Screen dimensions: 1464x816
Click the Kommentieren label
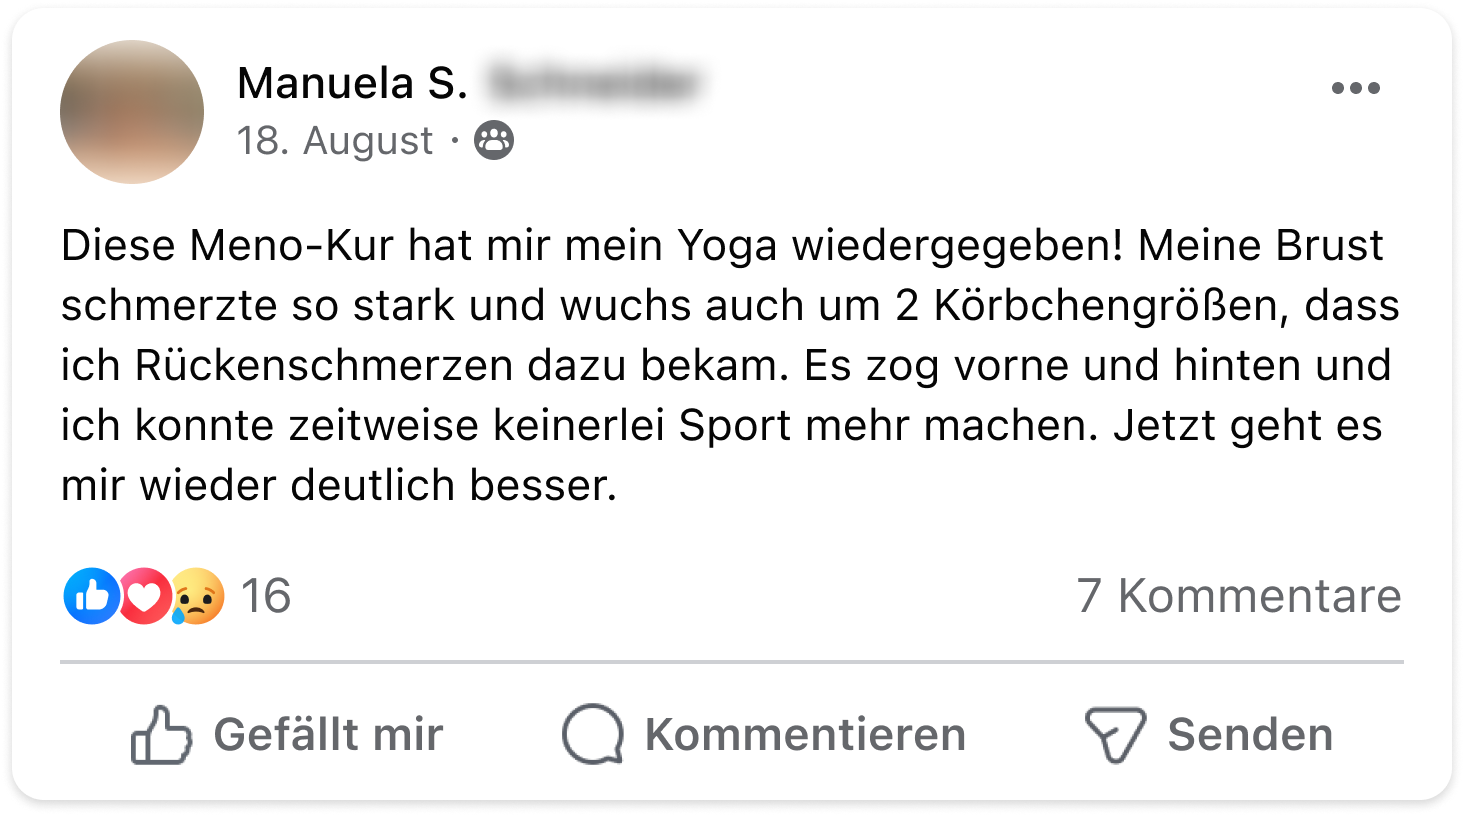click(x=805, y=735)
